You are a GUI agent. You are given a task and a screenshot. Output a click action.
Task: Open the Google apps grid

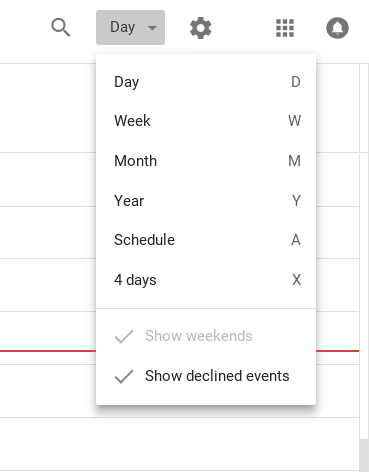(x=285, y=28)
